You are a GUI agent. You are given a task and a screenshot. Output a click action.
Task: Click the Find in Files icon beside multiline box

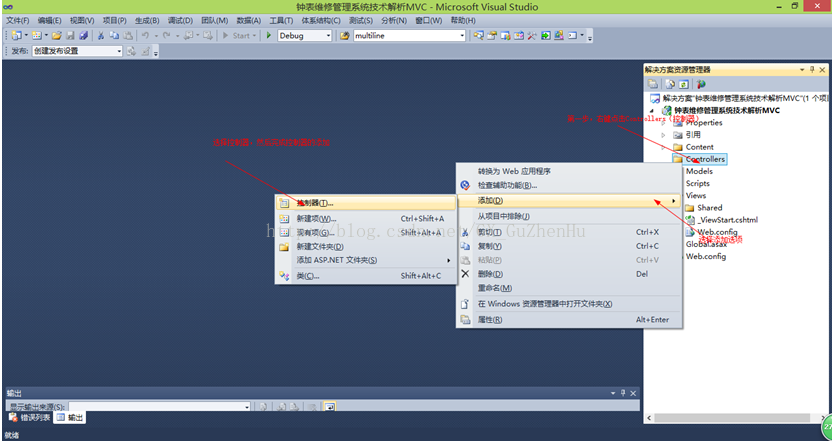tap(344, 36)
